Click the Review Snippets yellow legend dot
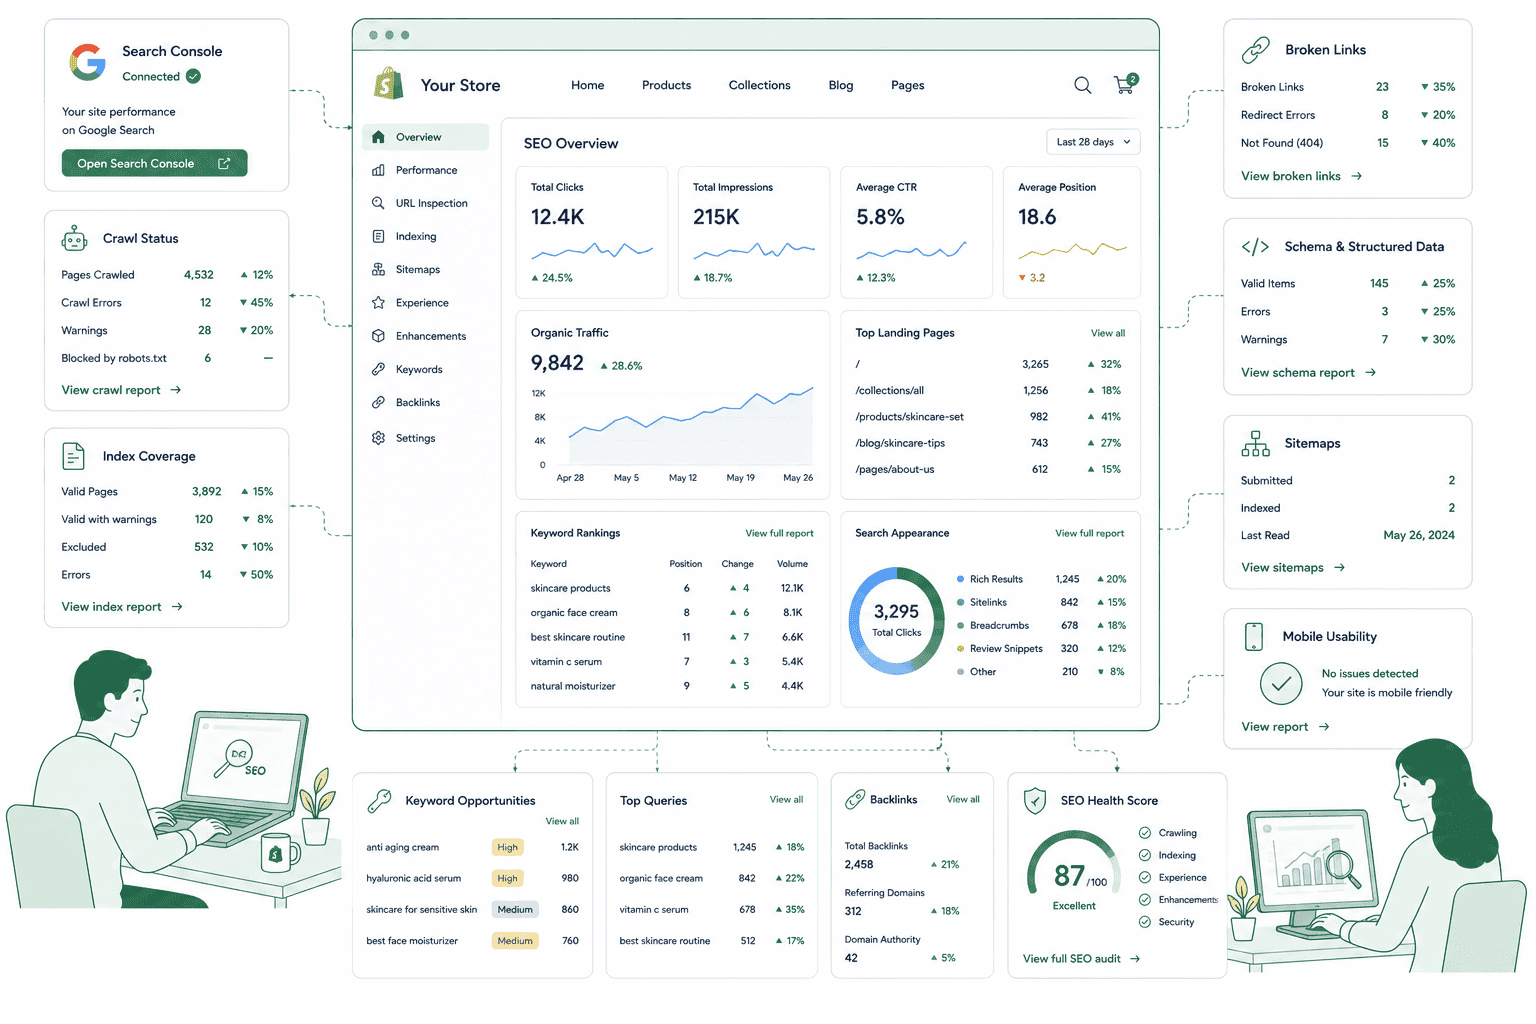Image resolution: width=1536 pixels, height=1024 pixels. [x=960, y=648]
